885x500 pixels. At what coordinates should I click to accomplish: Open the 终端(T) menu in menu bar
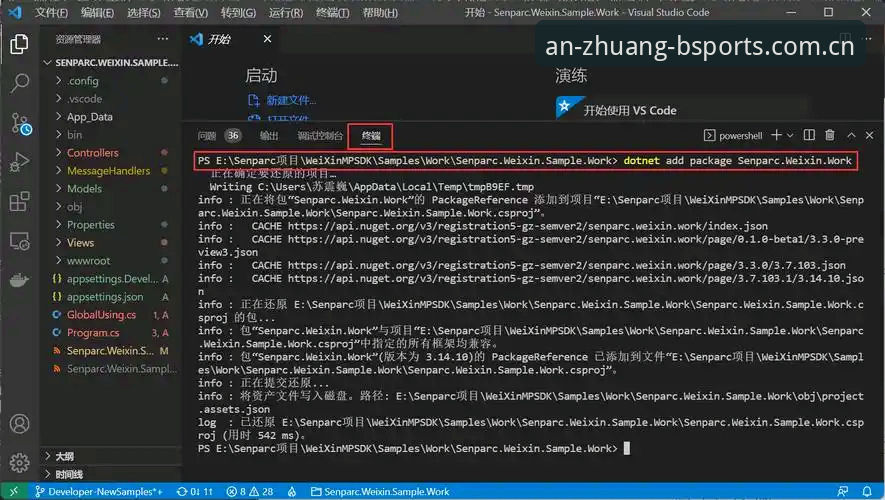coord(332,12)
